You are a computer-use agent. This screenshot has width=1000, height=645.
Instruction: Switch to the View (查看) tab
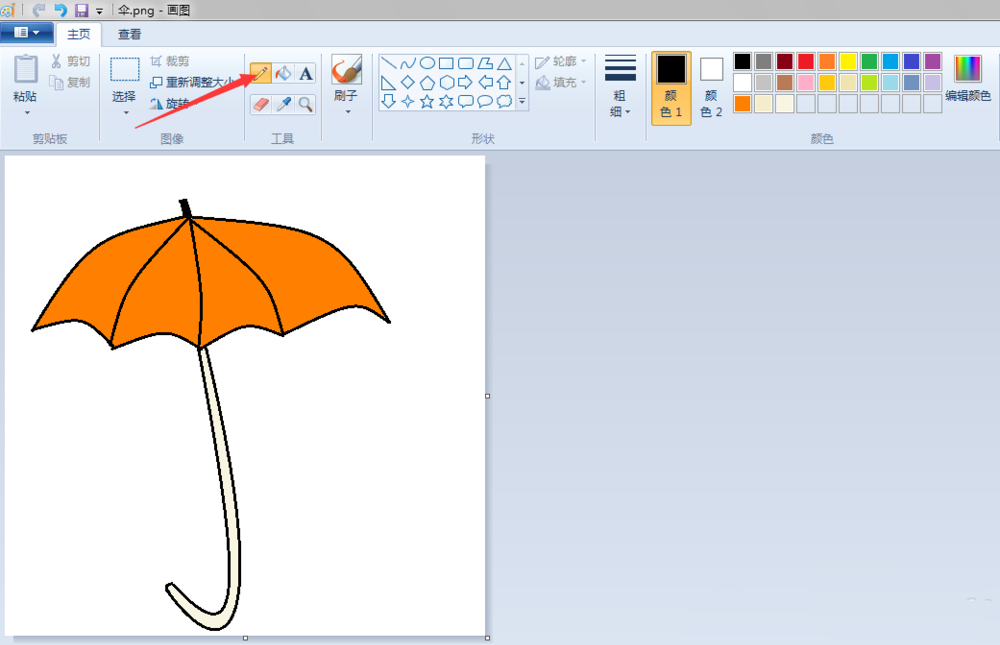pos(129,34)
